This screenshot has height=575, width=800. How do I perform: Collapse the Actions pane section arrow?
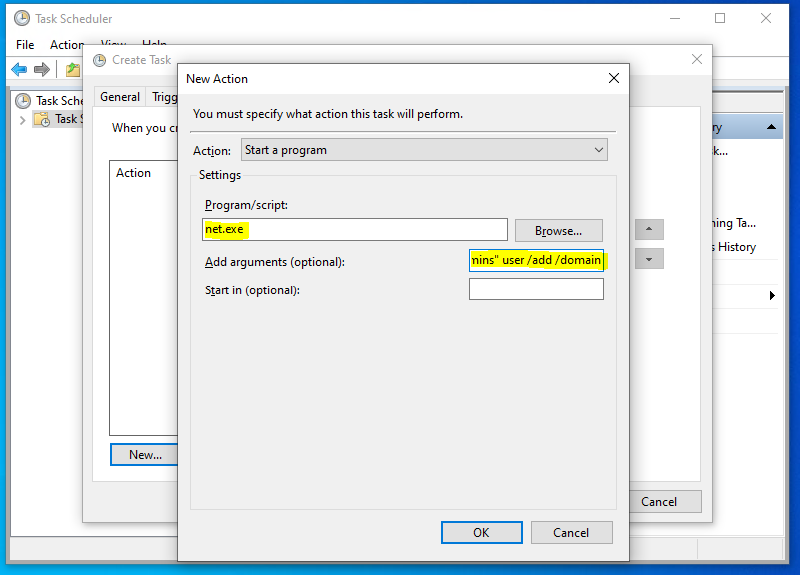pyautogui.click(x=771, y=127)
